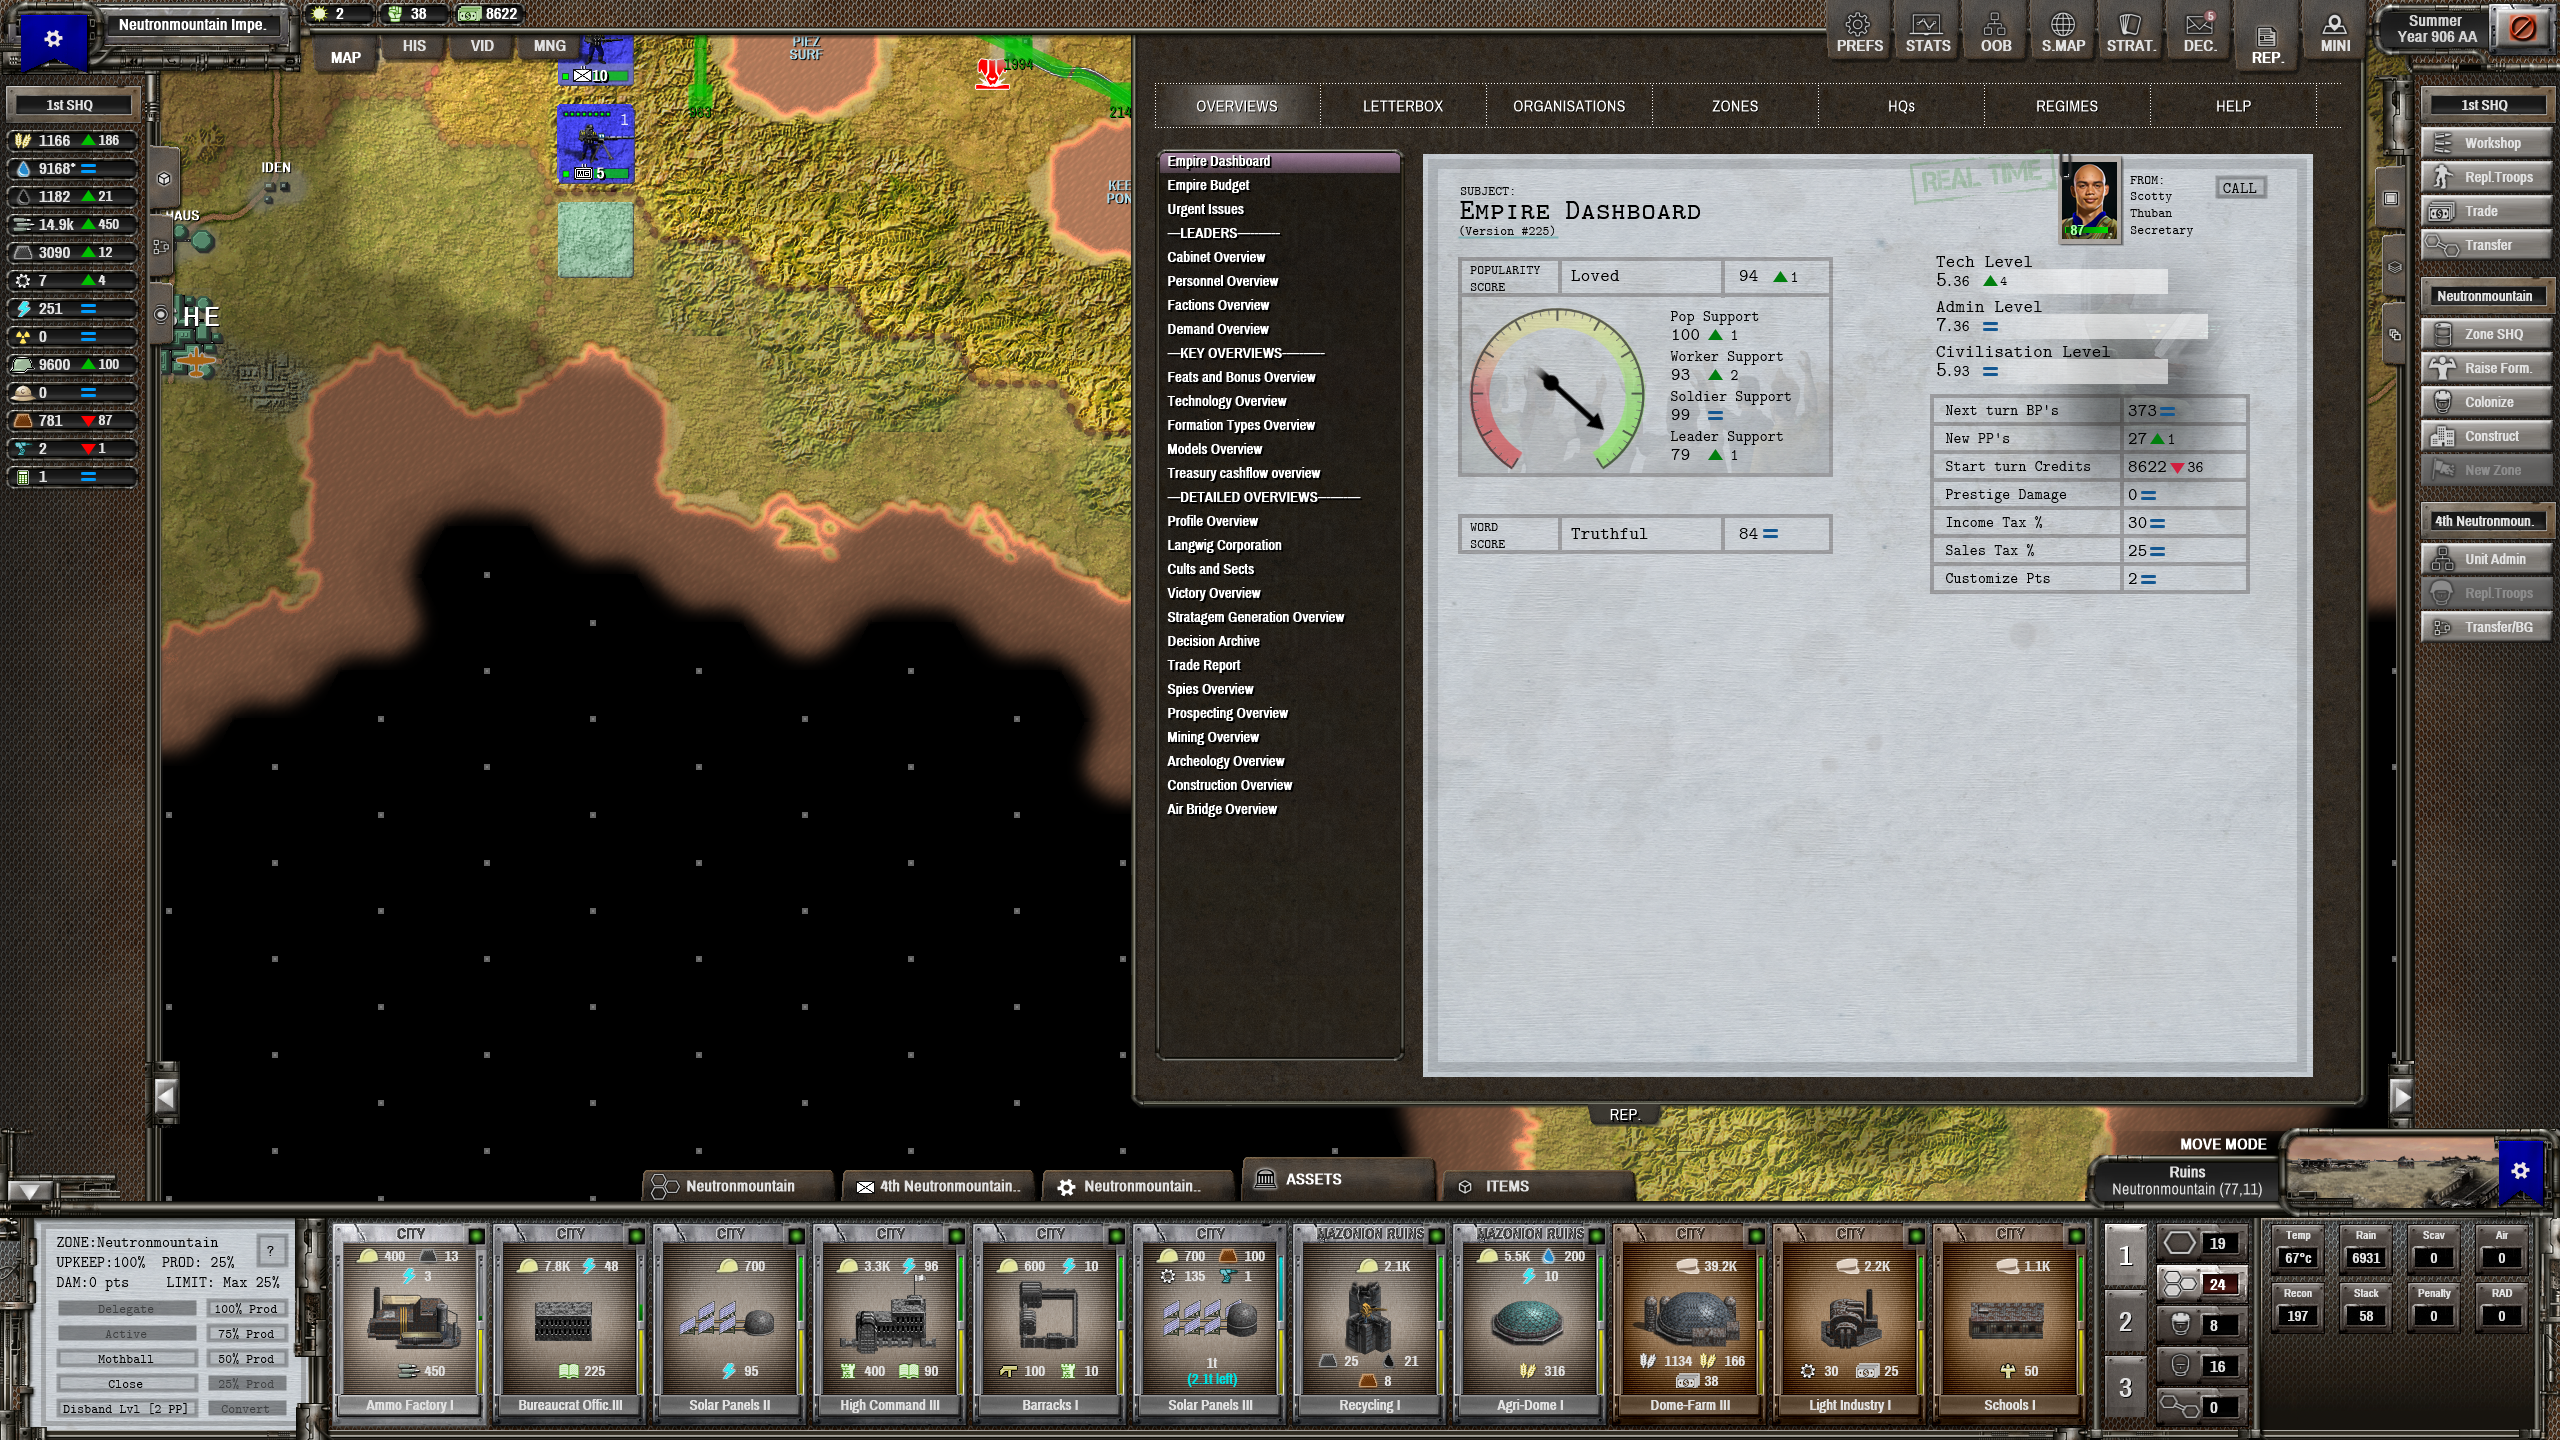Switch to the ZONES tab
The width and height of the screenshot is (2560, 1440).
click(x=1734, y=106)
